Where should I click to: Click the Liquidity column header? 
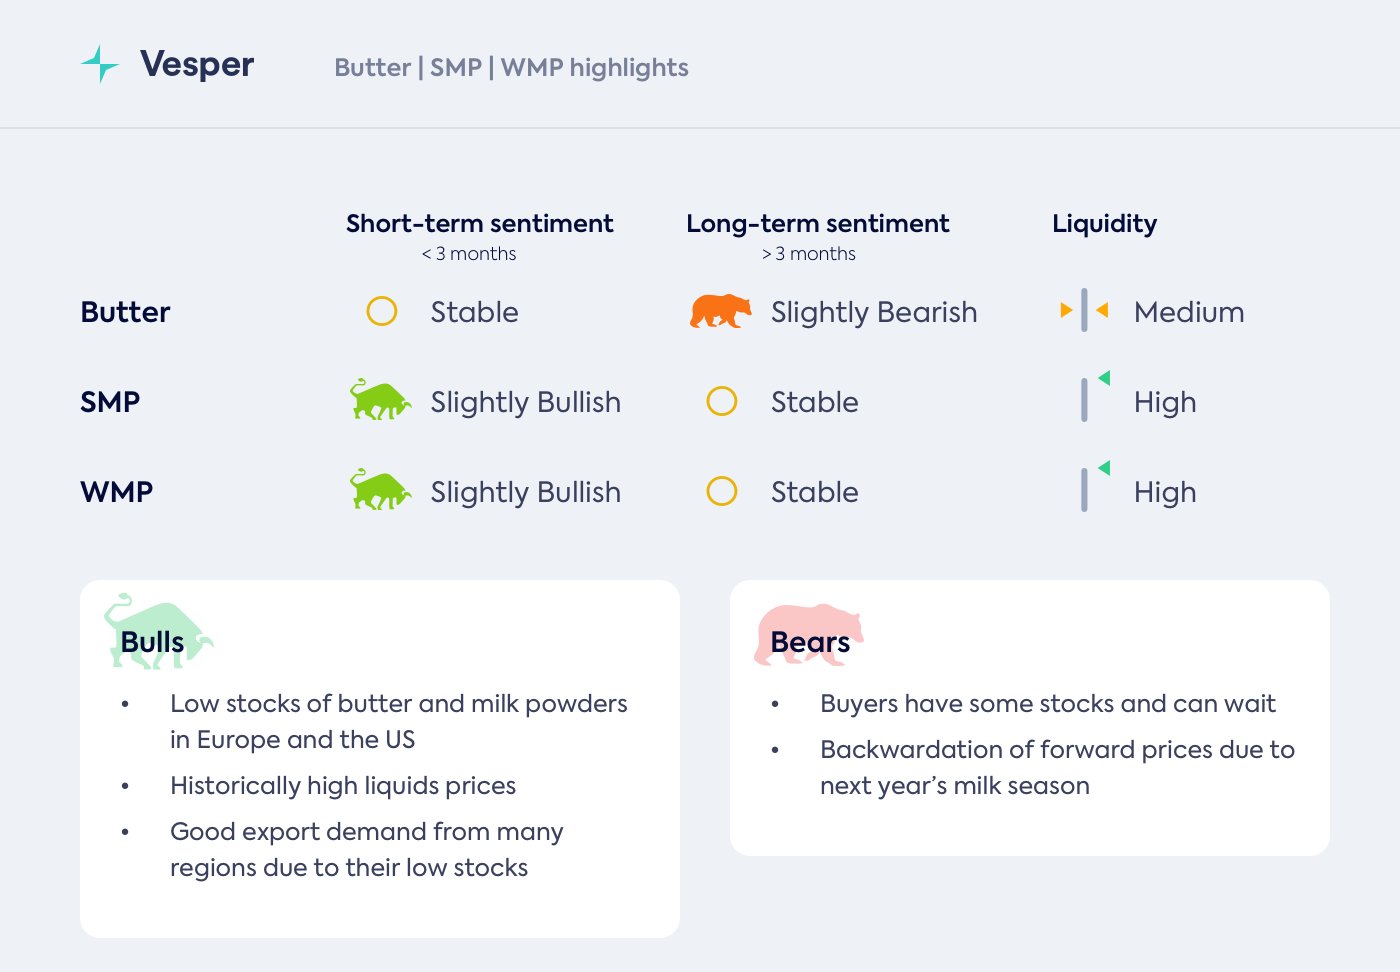[1104, 223]
